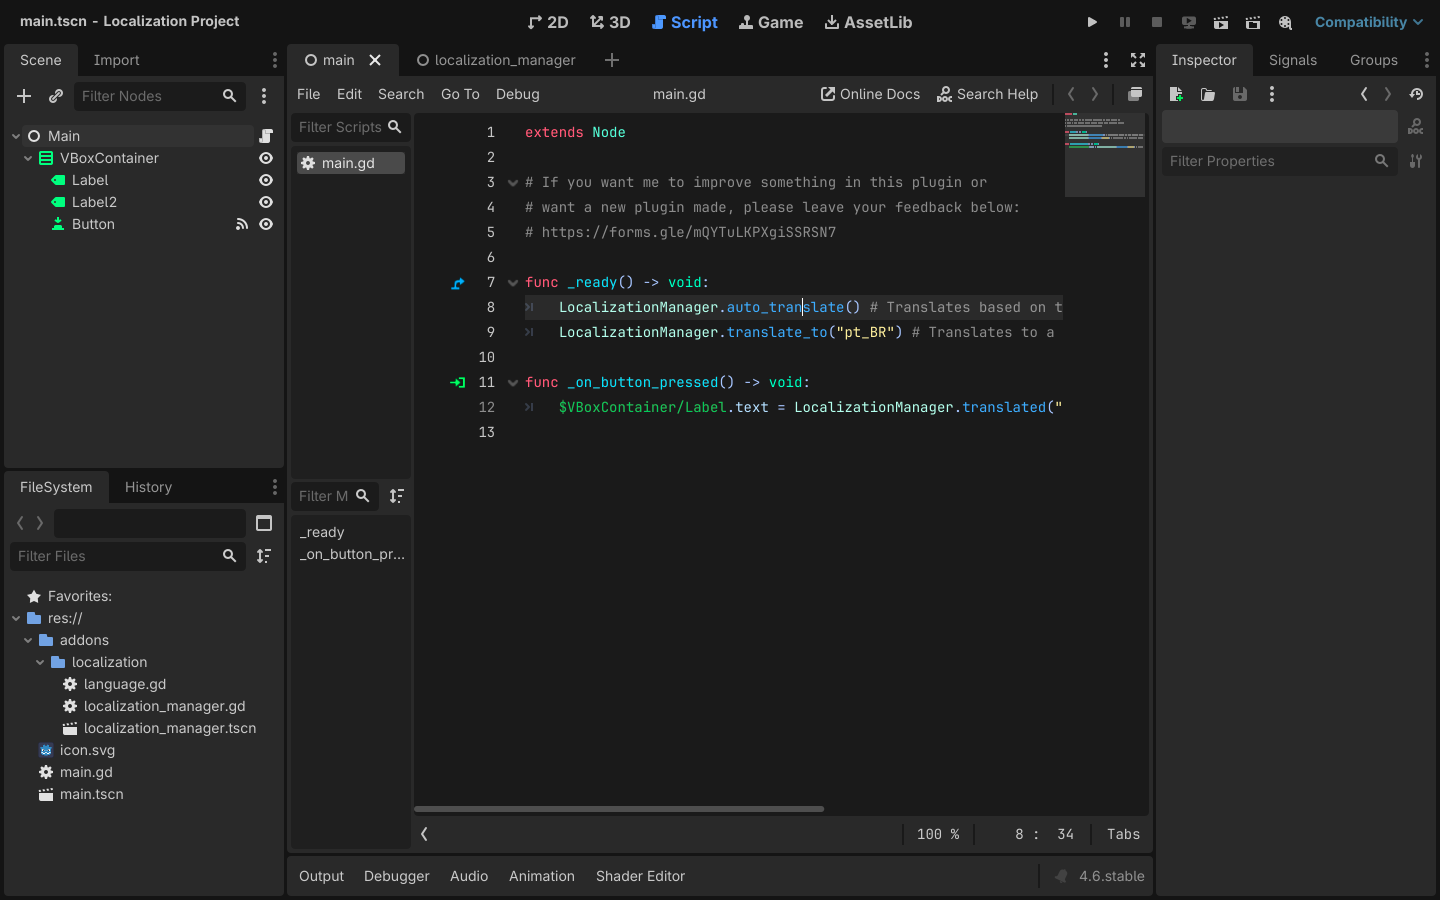Screen dimensions: 1440x900
Task: Open the Groups tab
Action: coord(1374,60)
